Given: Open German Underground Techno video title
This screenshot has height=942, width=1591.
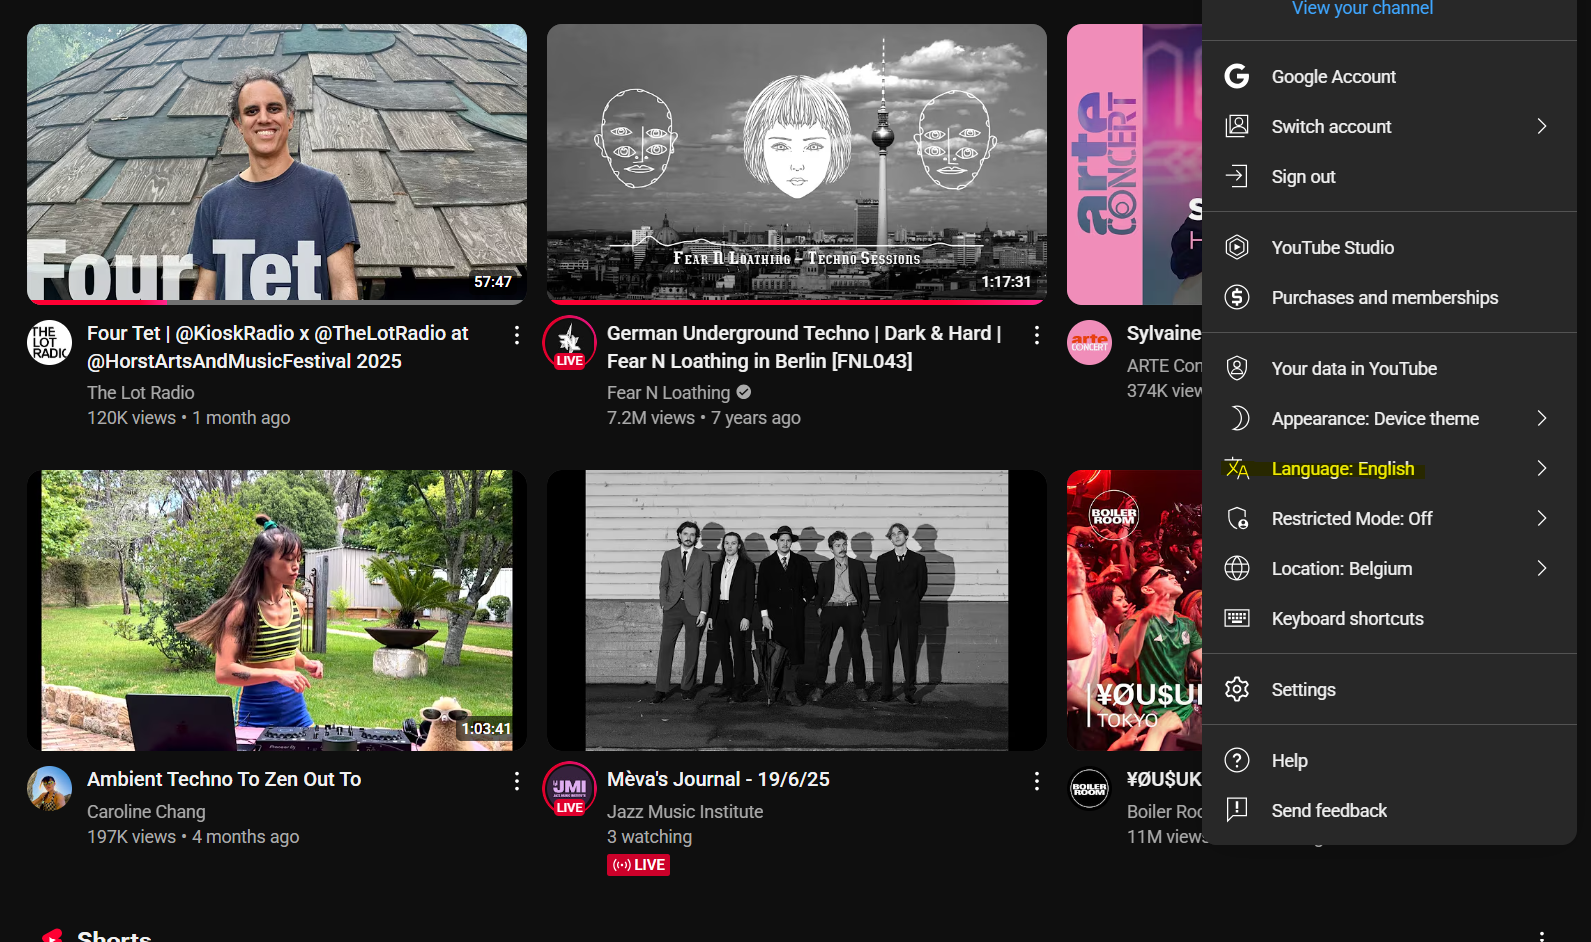Looking at the screenshot, I should pos(804,347).
